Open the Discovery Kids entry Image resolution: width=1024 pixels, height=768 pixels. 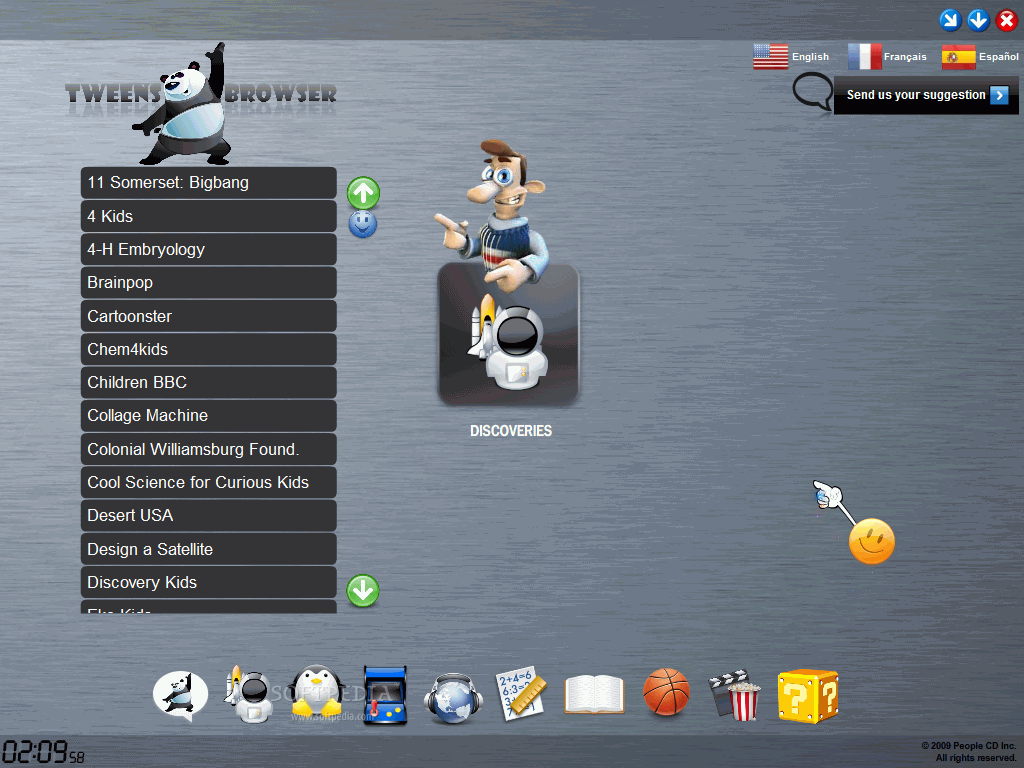[208, 583]
